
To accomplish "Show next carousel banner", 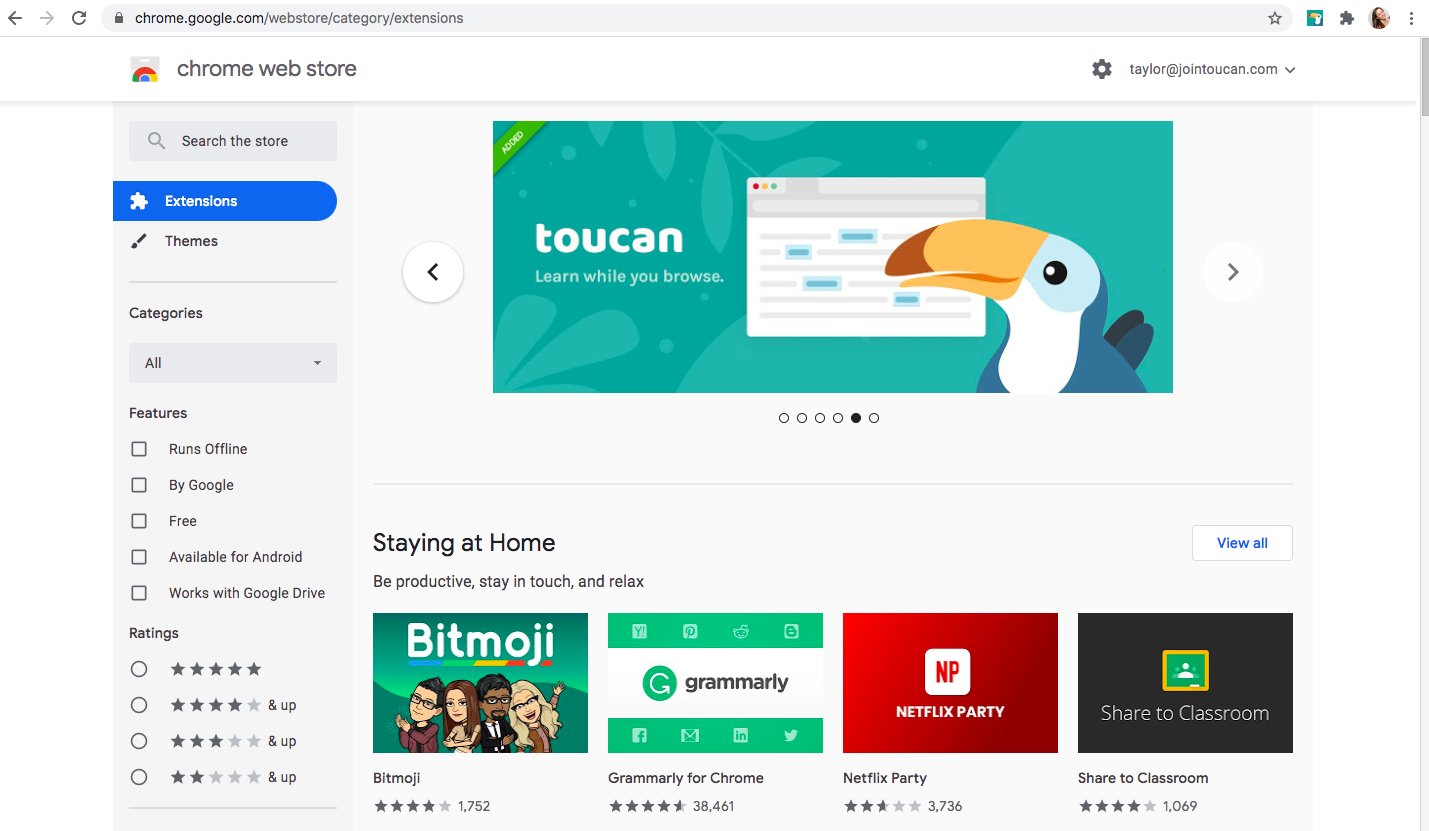I will coord(1233,272).
